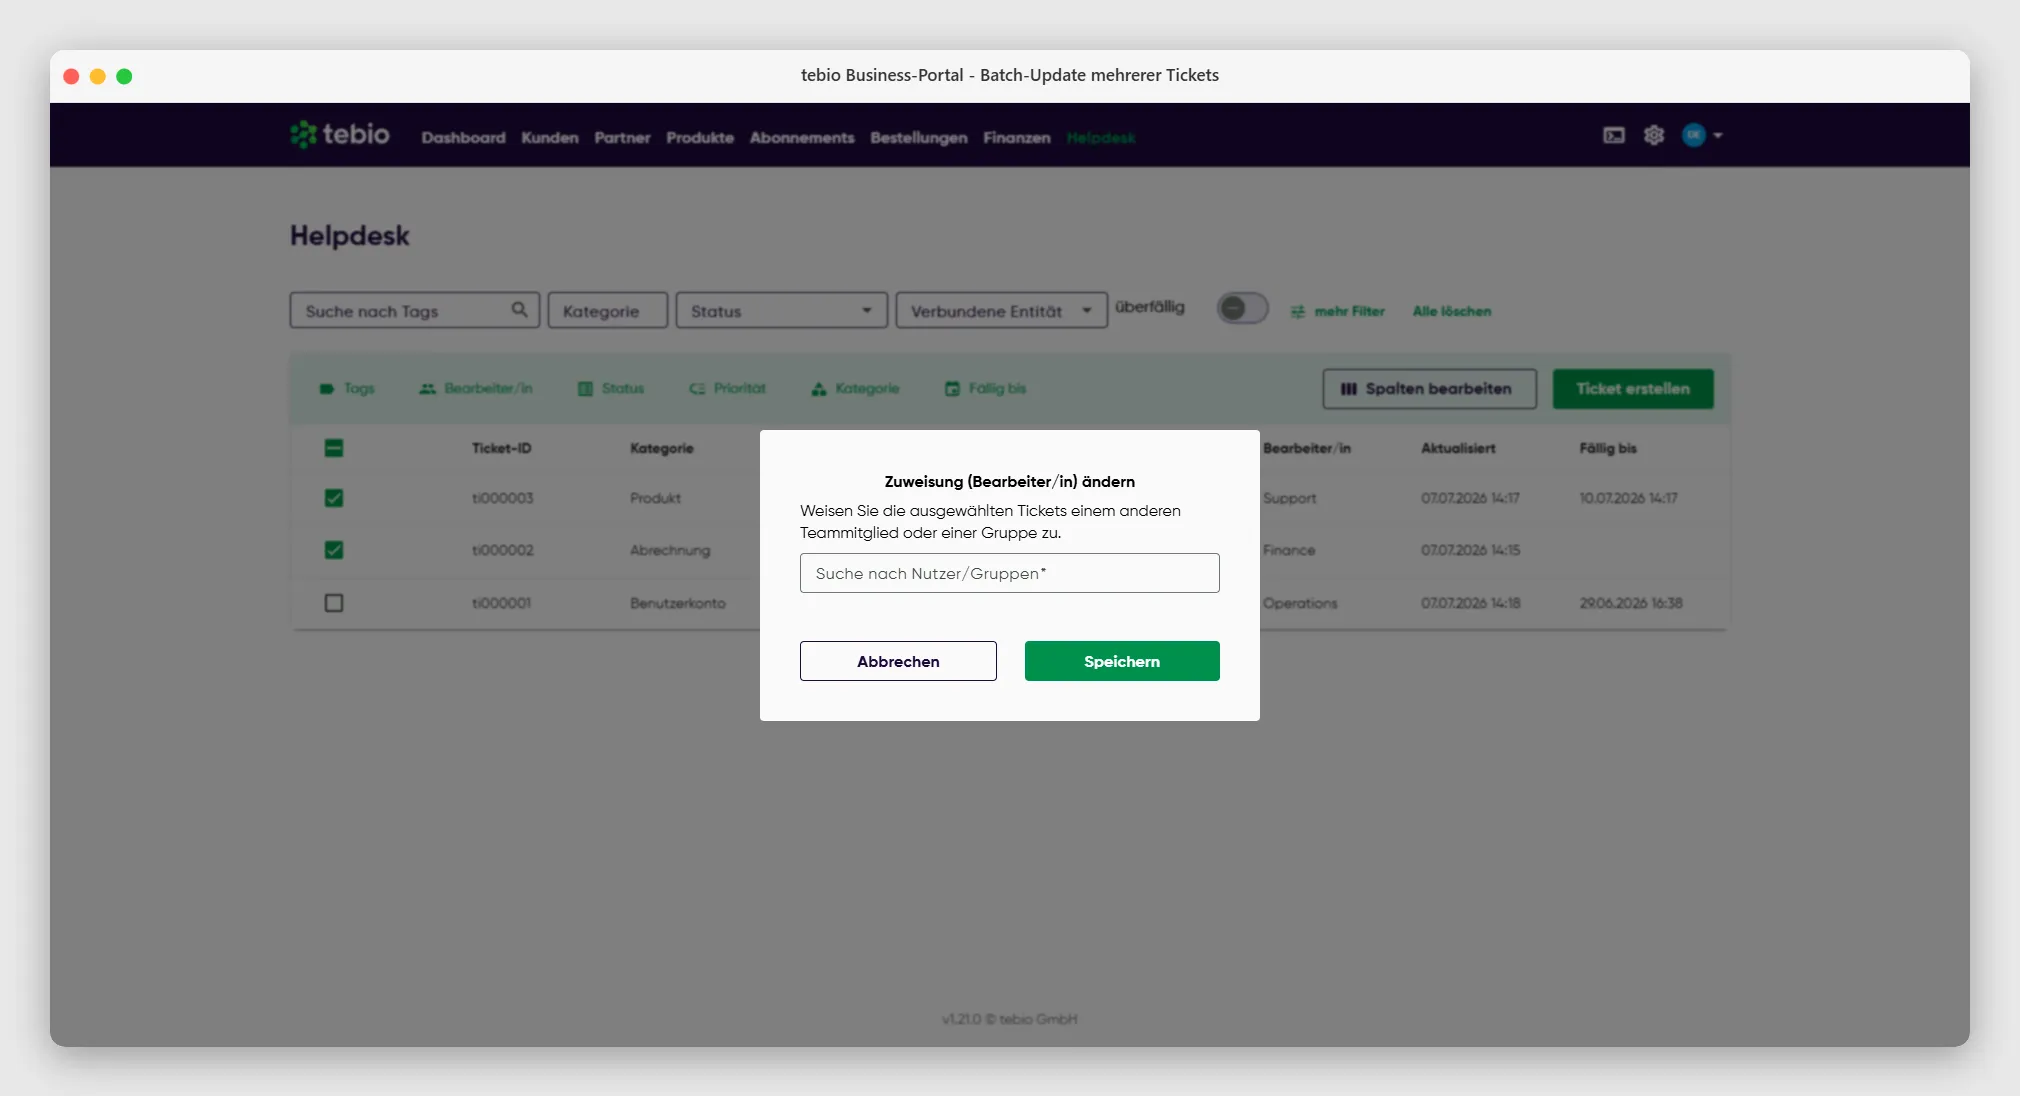Click the Tags bulk action

[347, 388]
